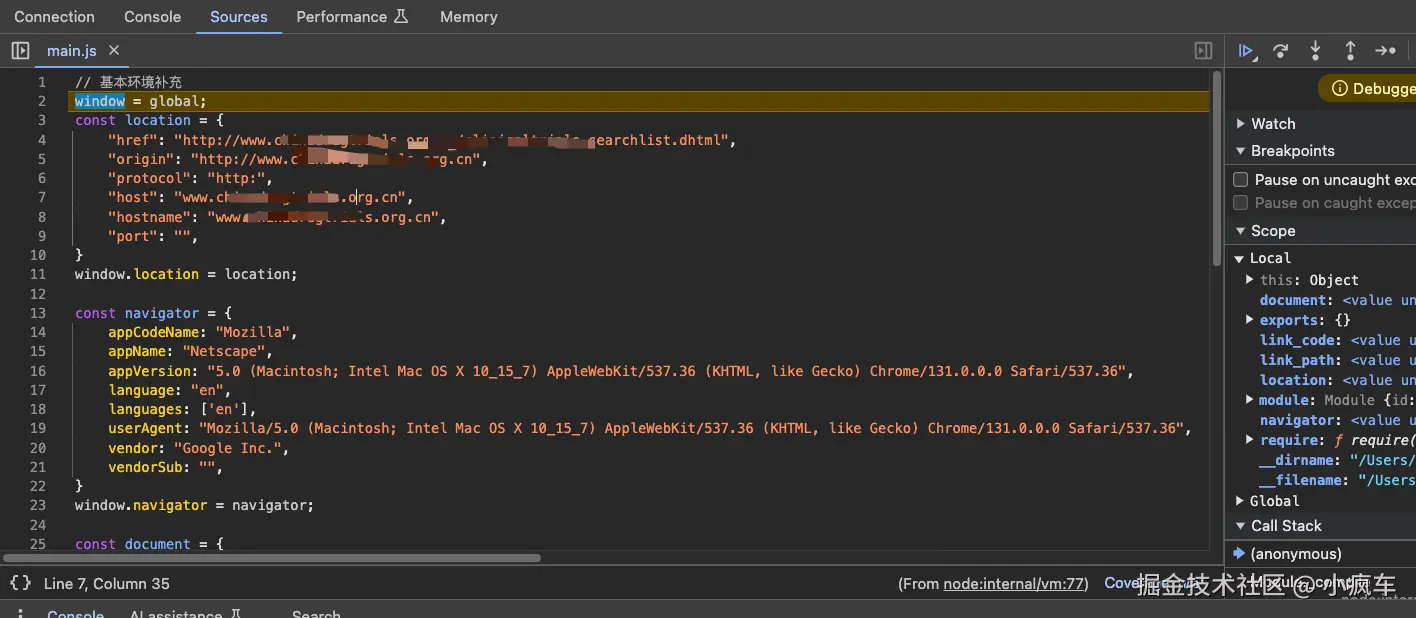
Task: Toggle the file navigator sidebar icon
Action: [20, 51]
